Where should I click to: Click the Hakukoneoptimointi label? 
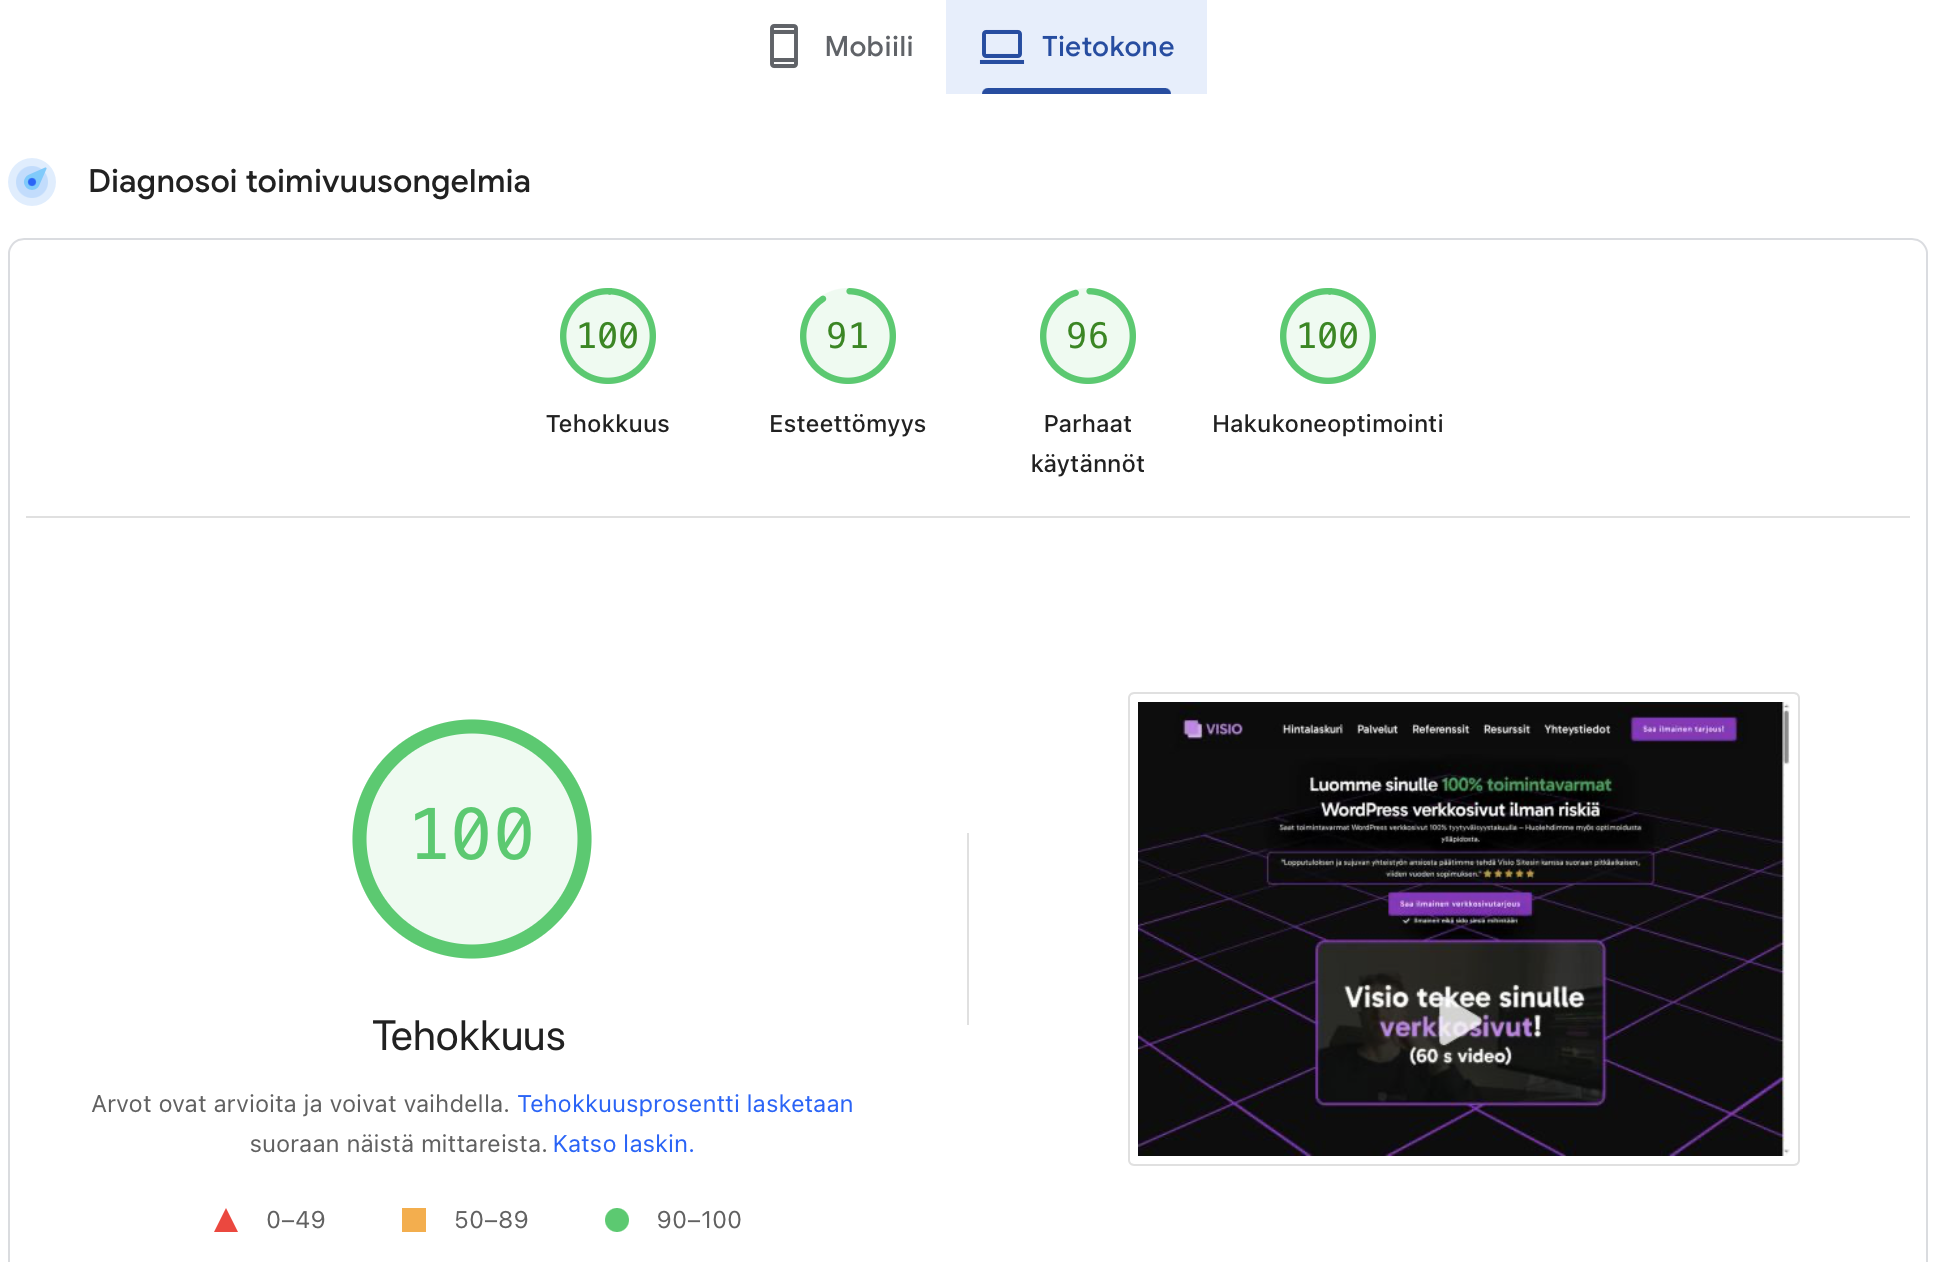(1327, 424)
